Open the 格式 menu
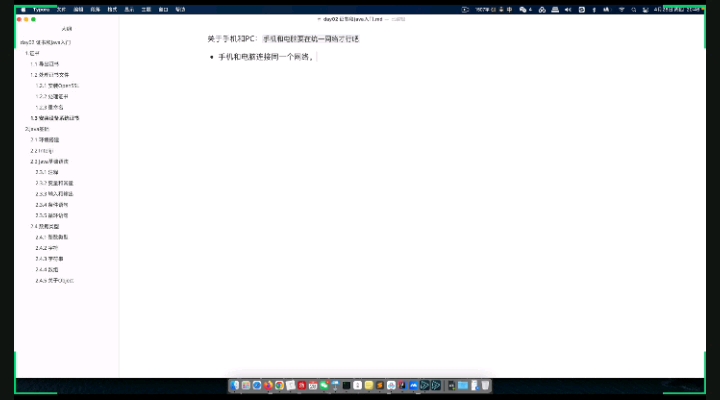 click(112, 10)
